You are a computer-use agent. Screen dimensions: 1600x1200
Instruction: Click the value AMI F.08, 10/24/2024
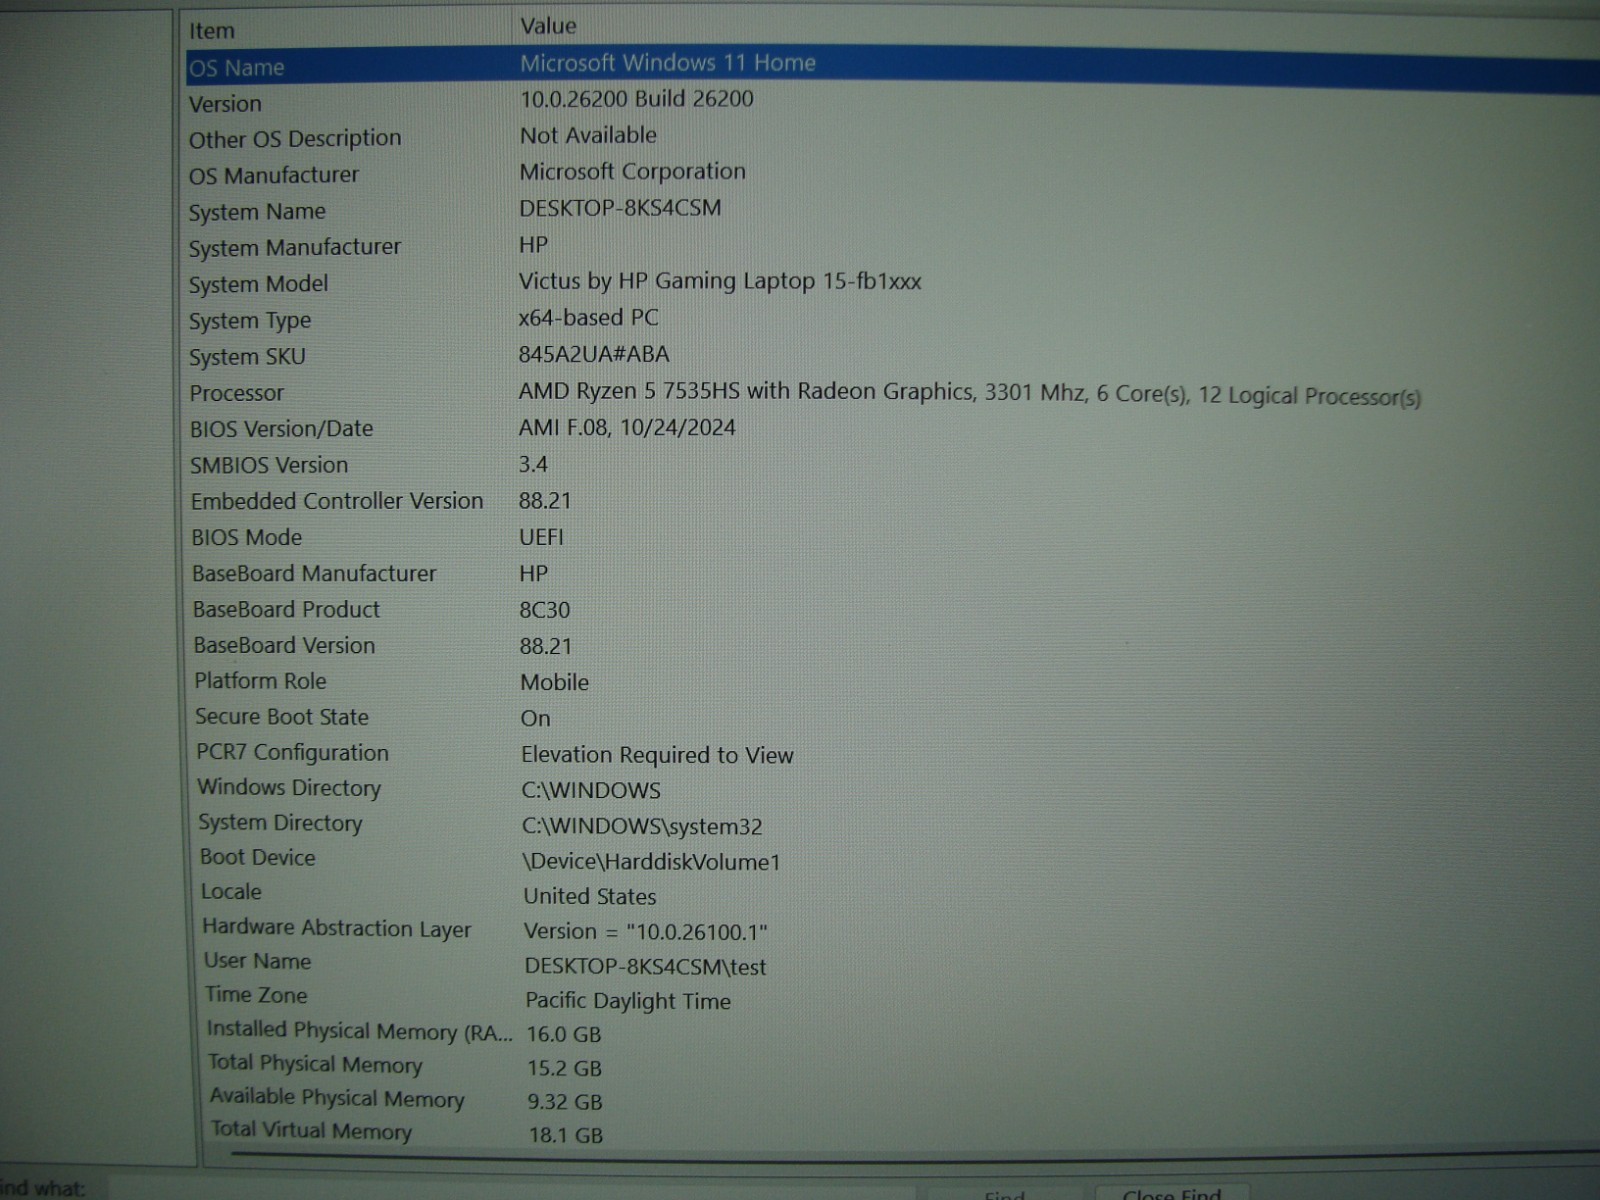[627, 428]
